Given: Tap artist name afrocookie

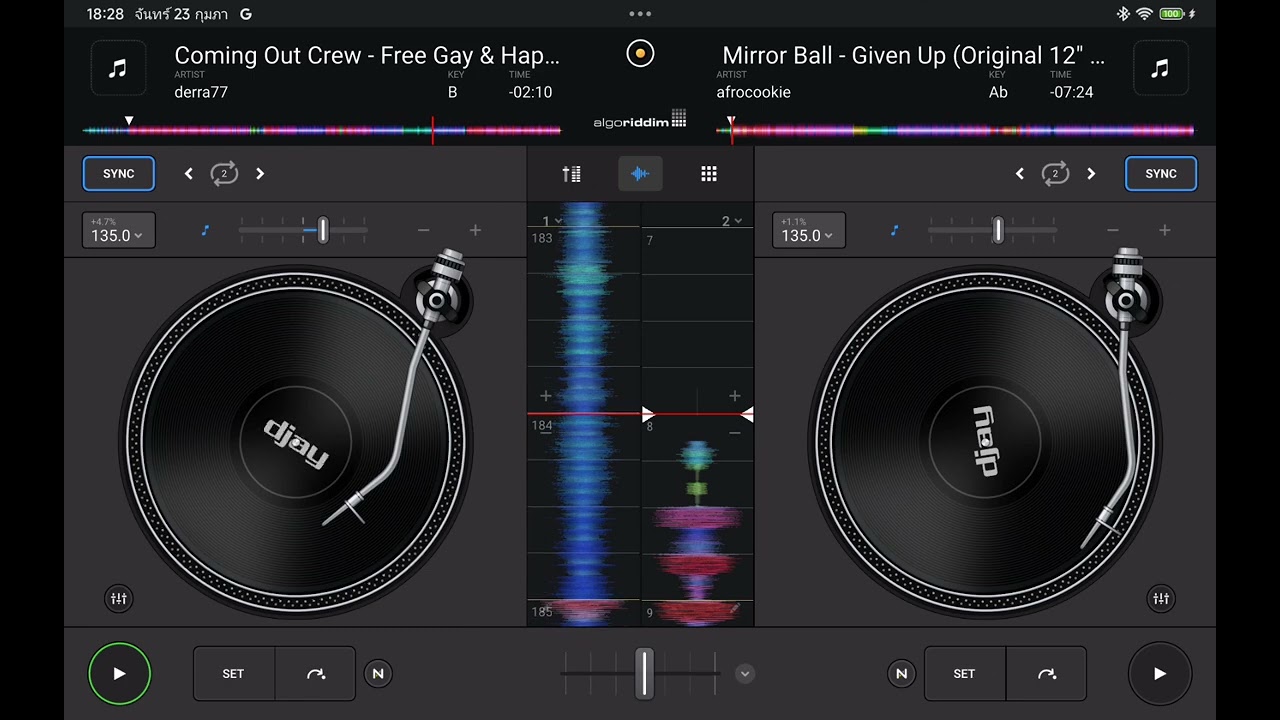Looking at the screenshot, I should click(753, 92).
